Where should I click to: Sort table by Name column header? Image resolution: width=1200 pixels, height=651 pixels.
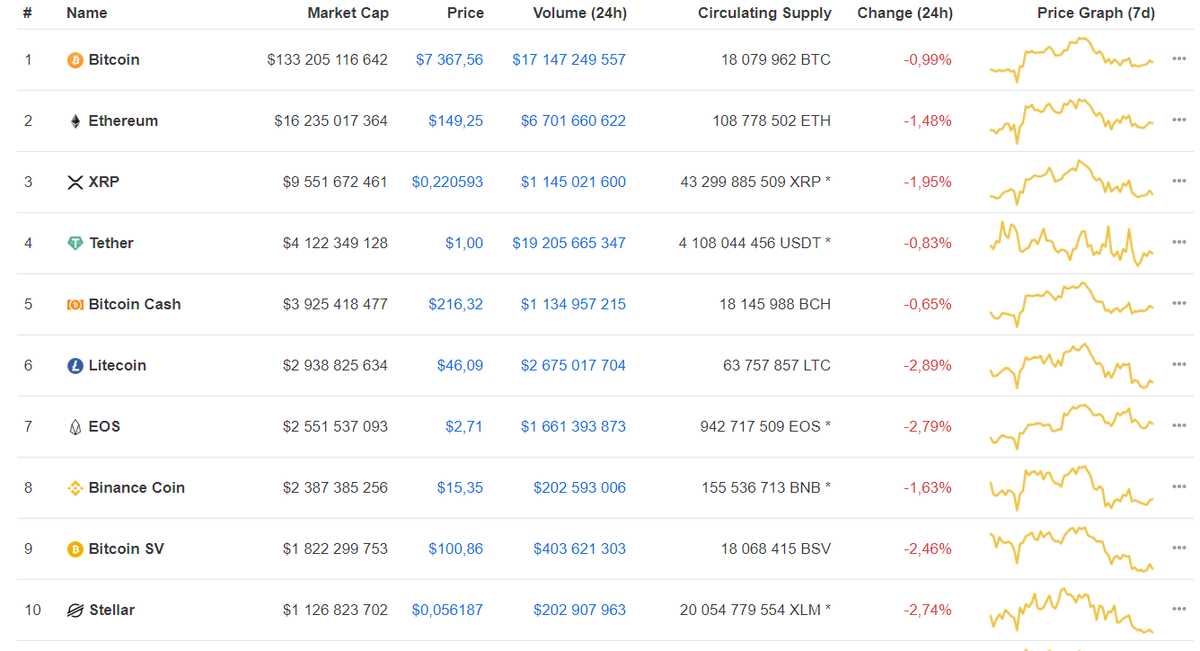(x=87, y=13)
